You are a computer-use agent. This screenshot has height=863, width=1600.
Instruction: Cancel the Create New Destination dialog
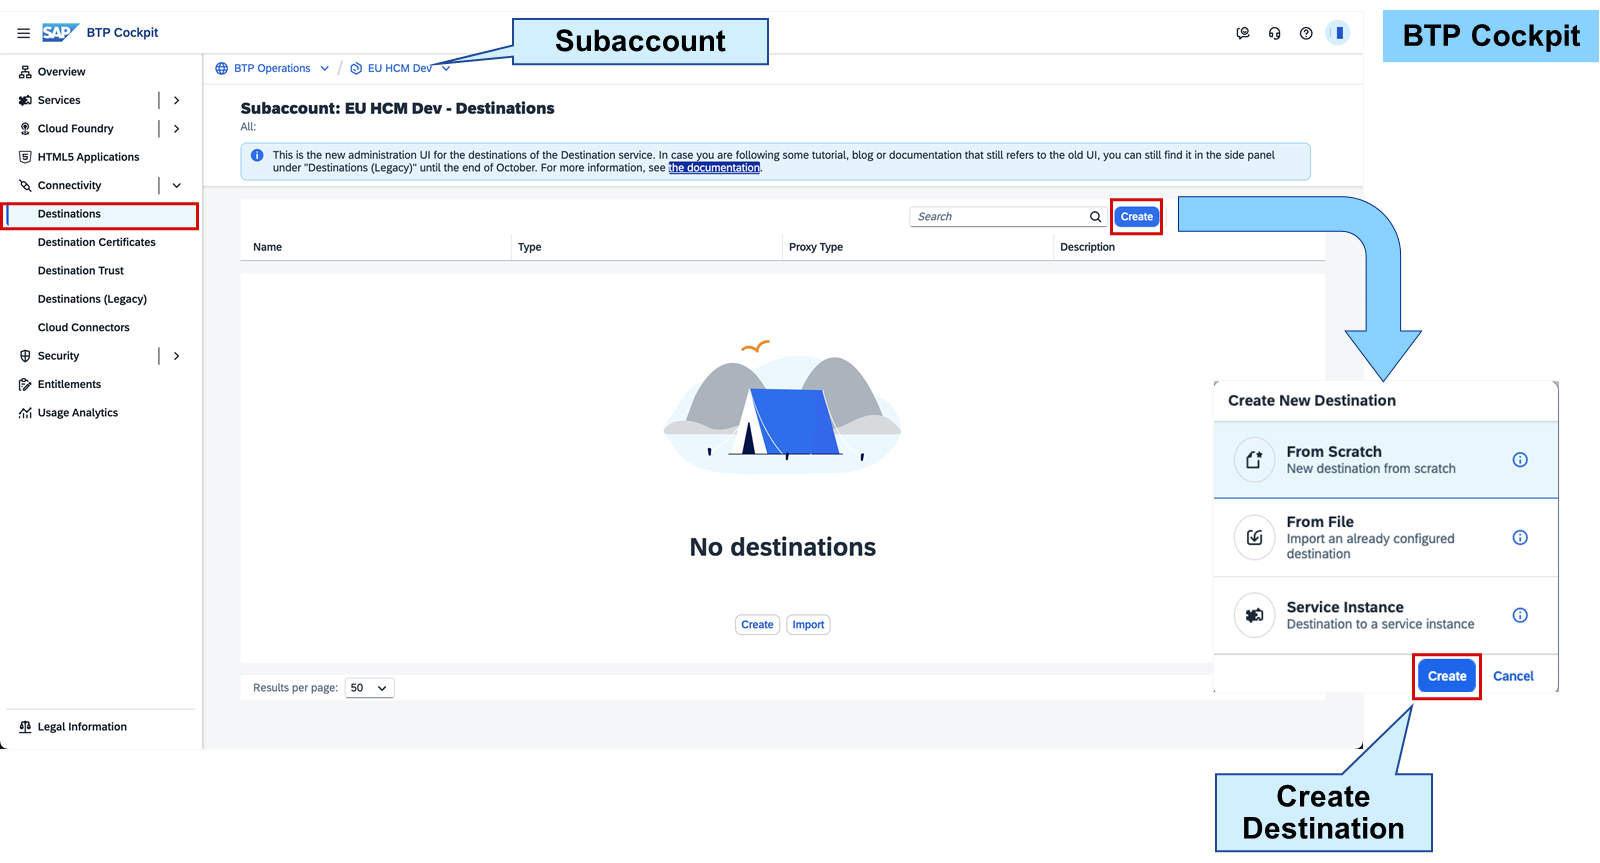pos(1513,677)
